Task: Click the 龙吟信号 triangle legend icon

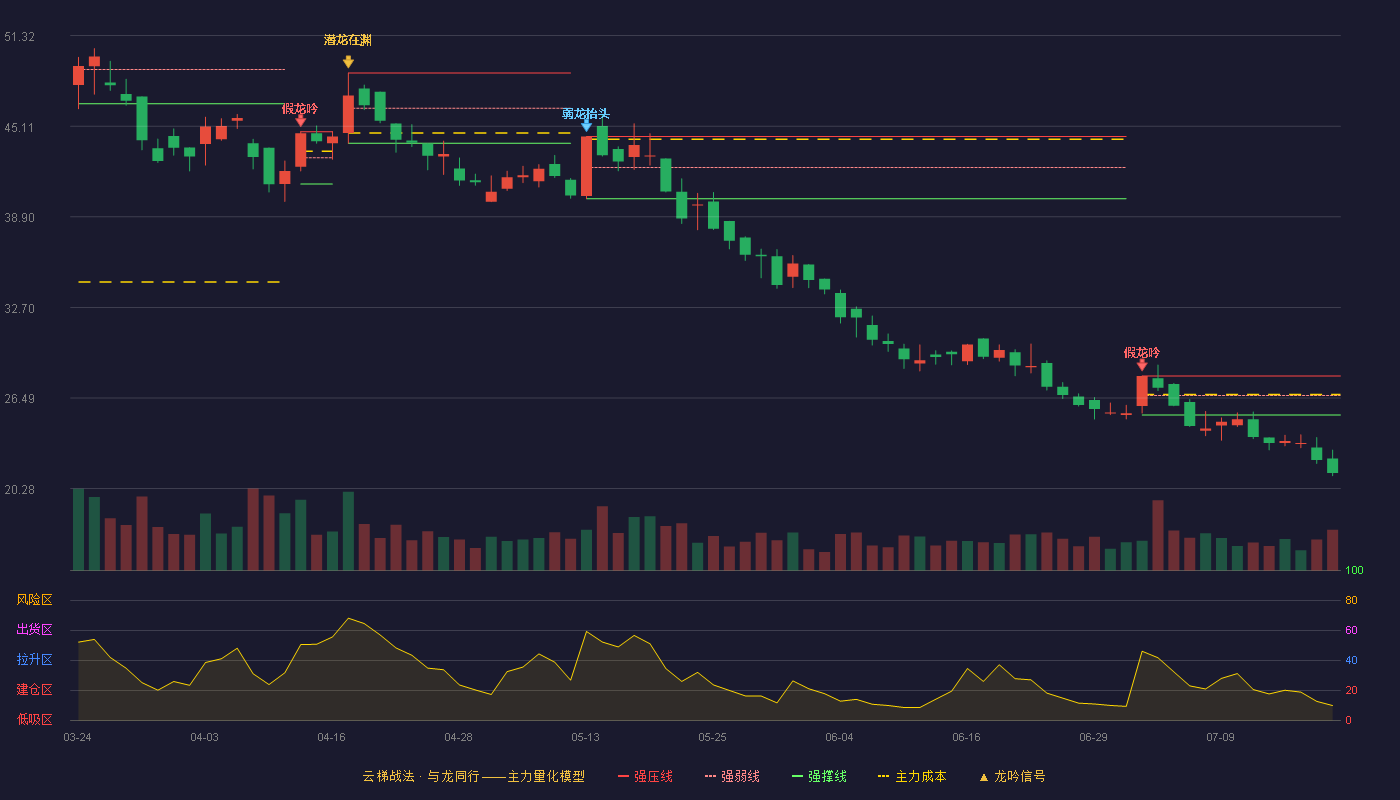Action: (x=983, y=776)
